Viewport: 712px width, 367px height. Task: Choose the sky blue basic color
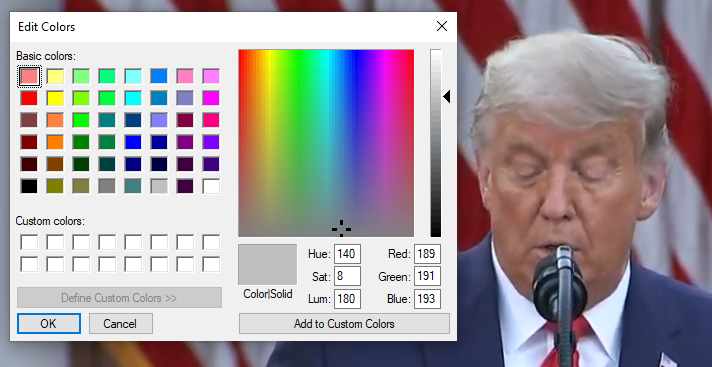[x=159, y=76]
